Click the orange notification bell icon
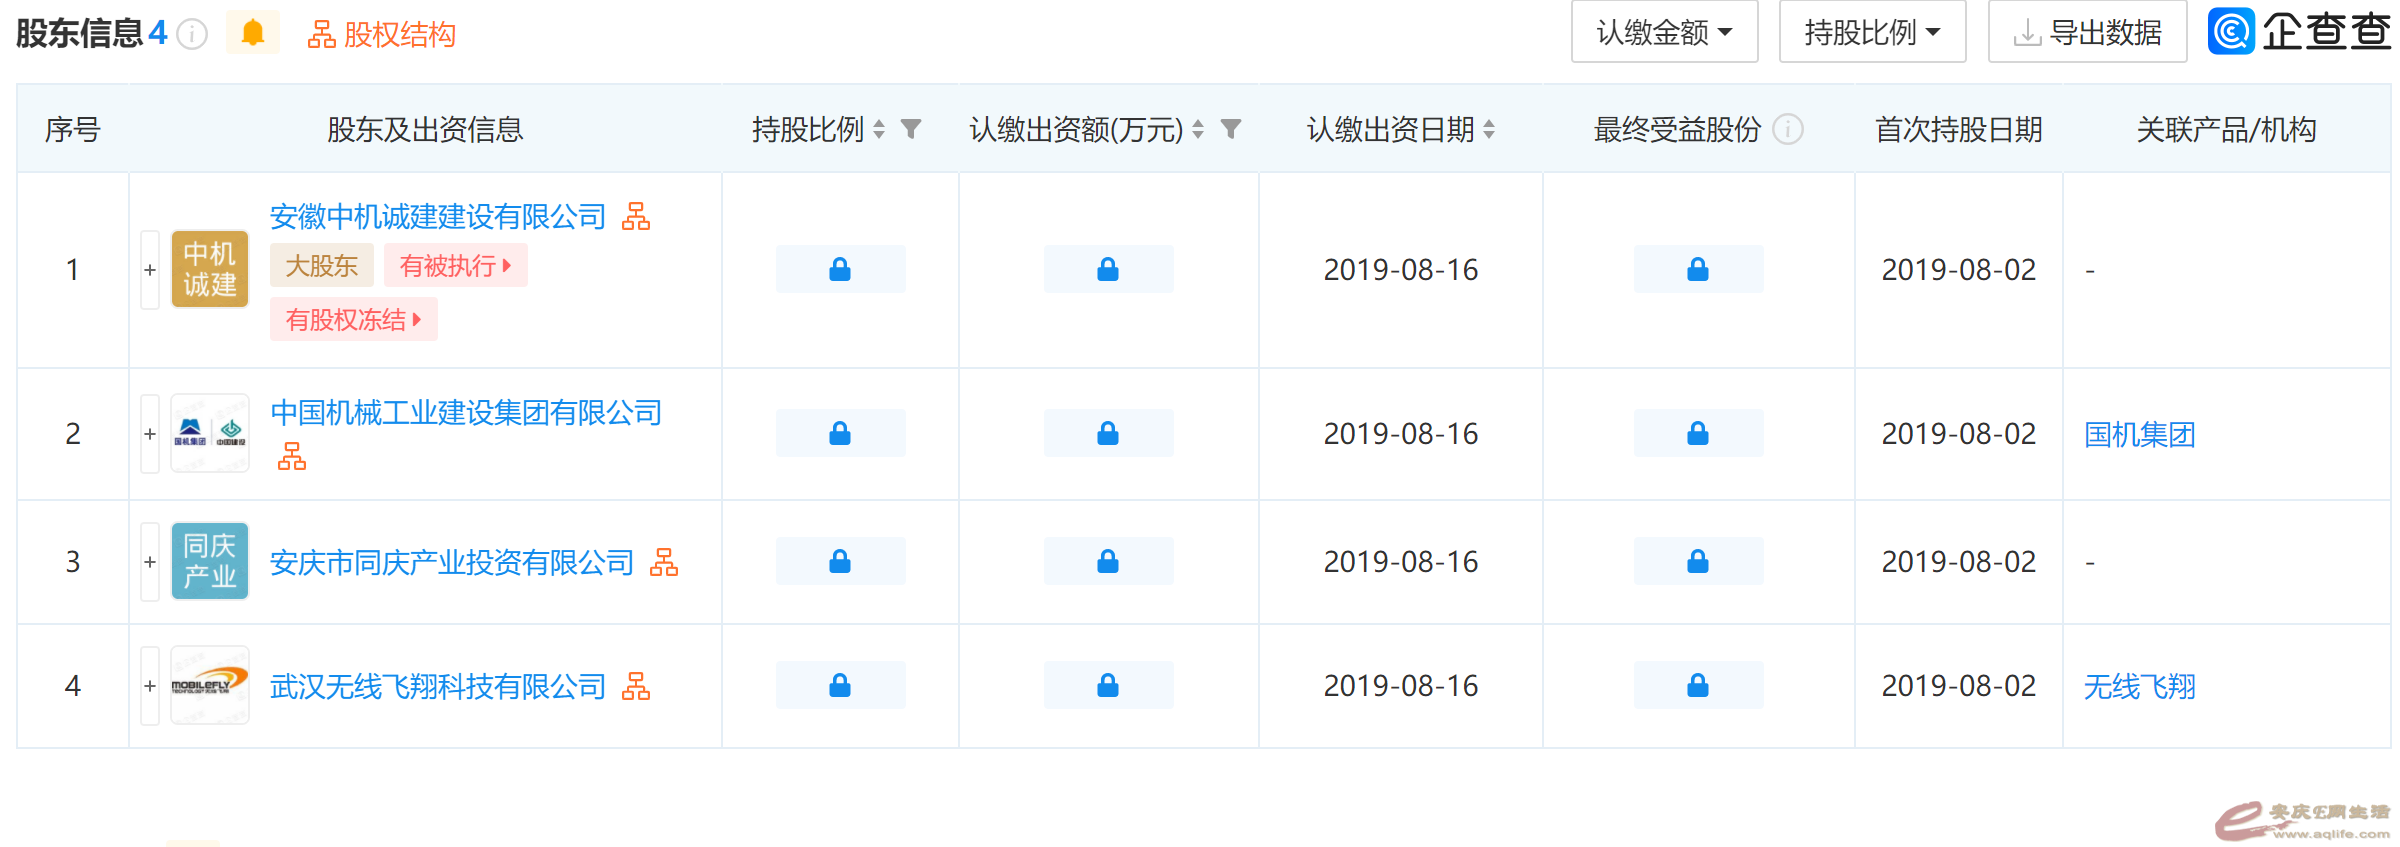 [x=253, y=33]
